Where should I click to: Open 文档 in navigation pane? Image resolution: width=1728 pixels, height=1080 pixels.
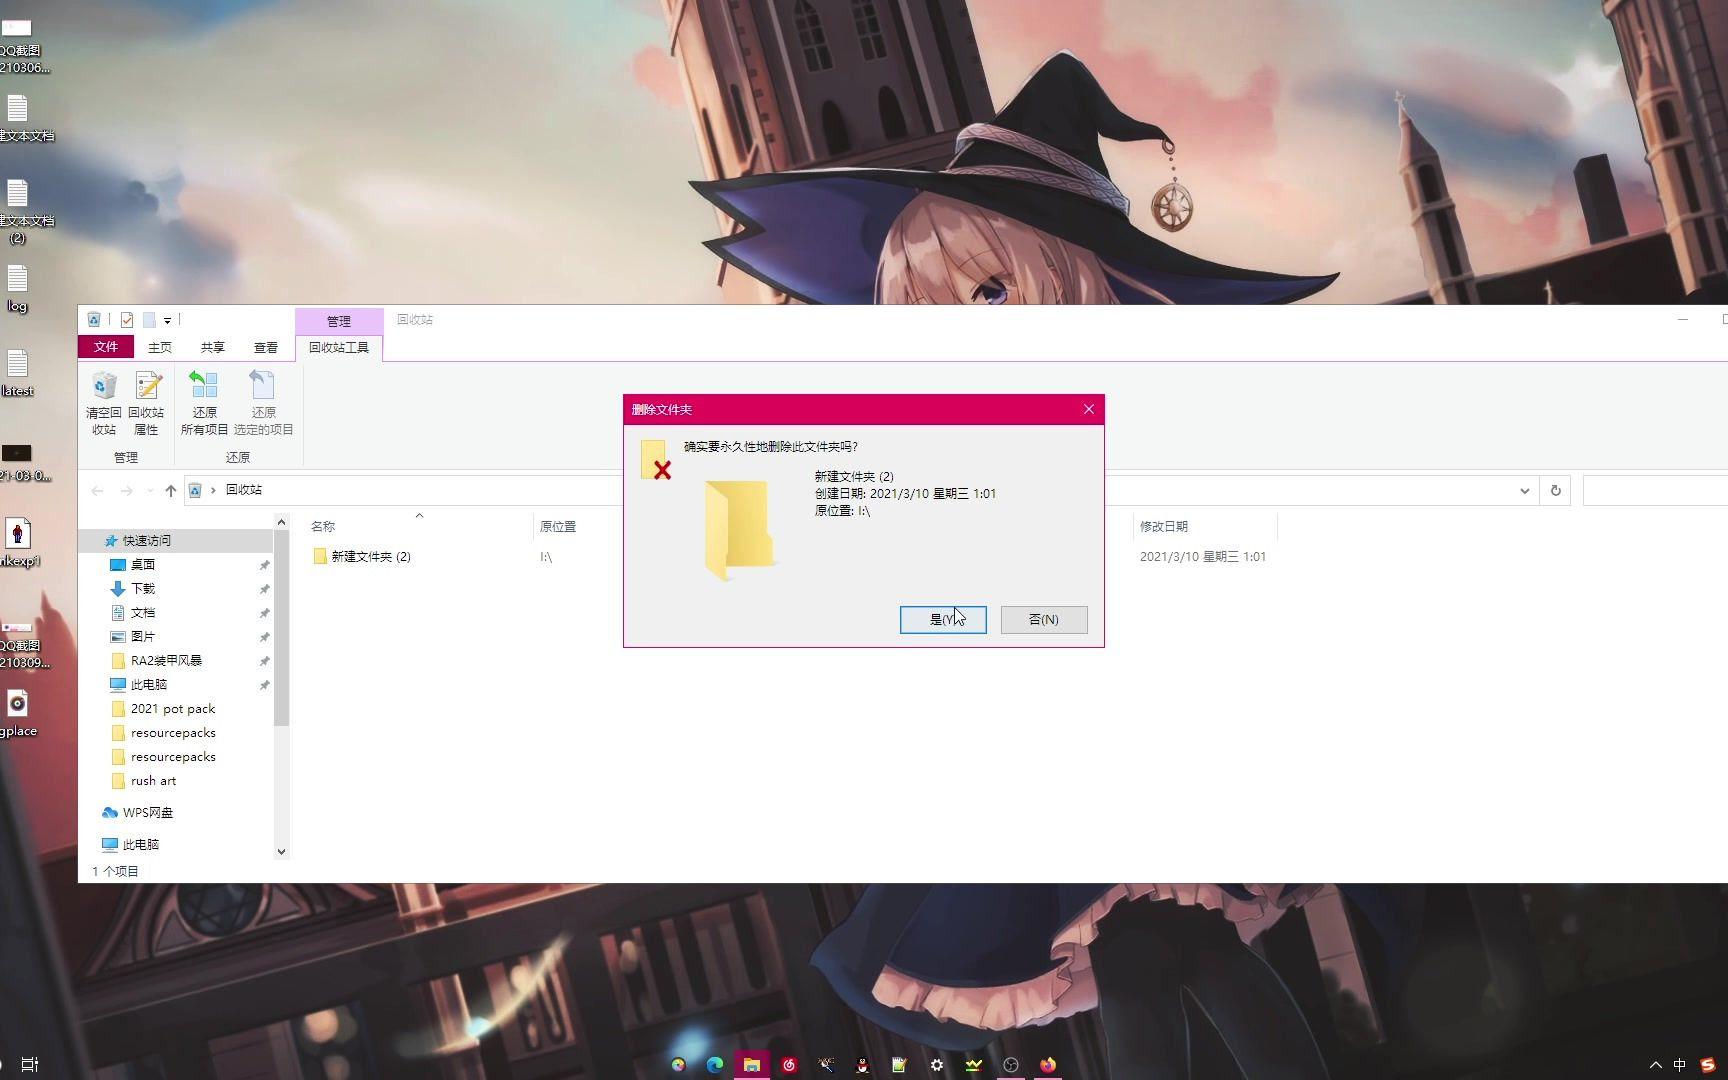pyautogui.click(x=143, y=612)
